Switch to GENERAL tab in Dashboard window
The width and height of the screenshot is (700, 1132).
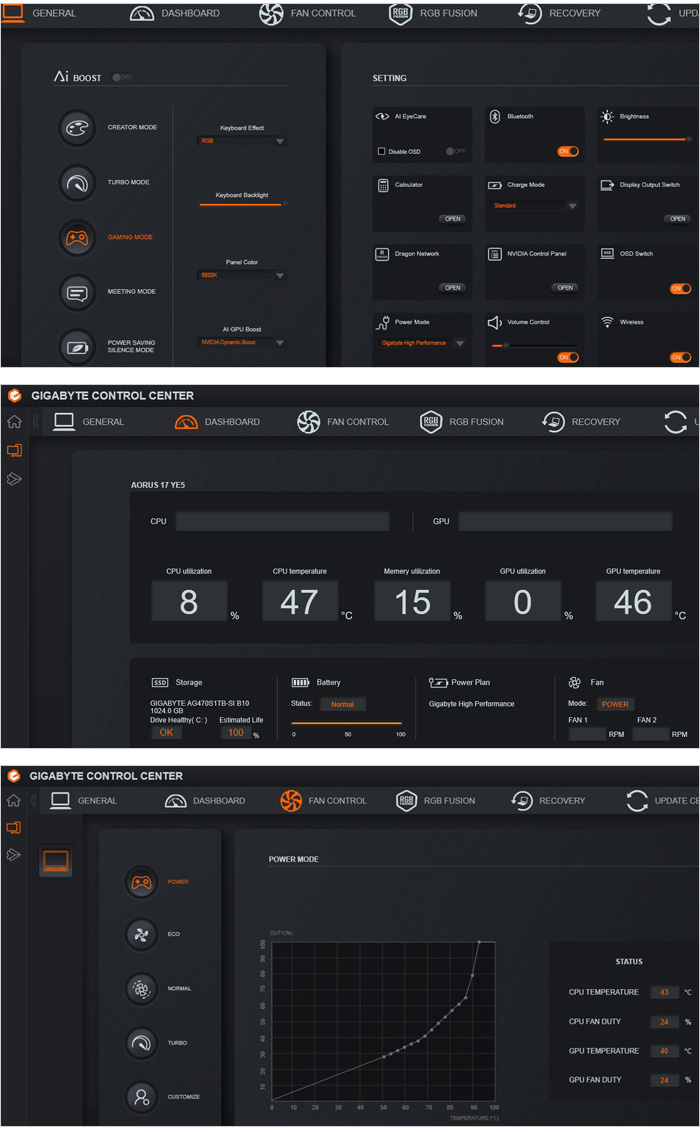pyautogui.click(x=89, y=422)
